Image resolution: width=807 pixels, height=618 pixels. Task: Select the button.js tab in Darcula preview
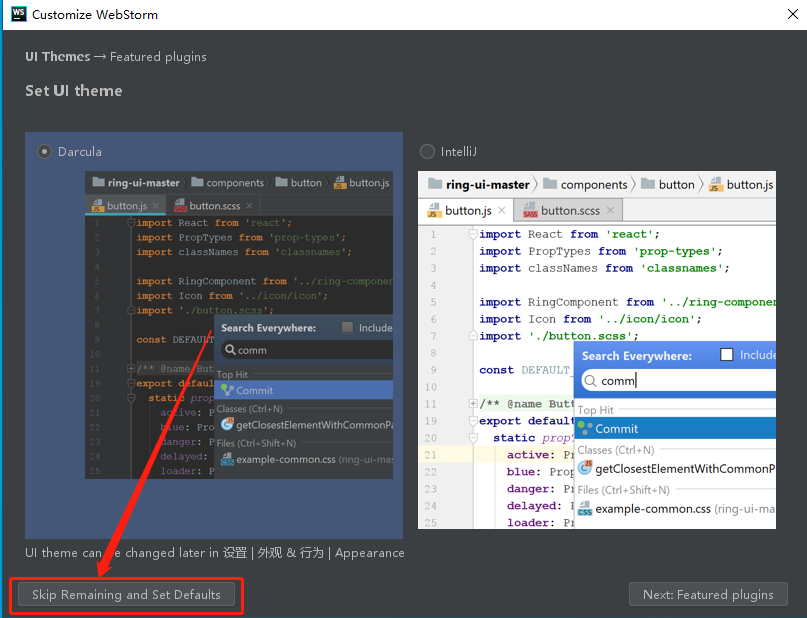(127, 206)
